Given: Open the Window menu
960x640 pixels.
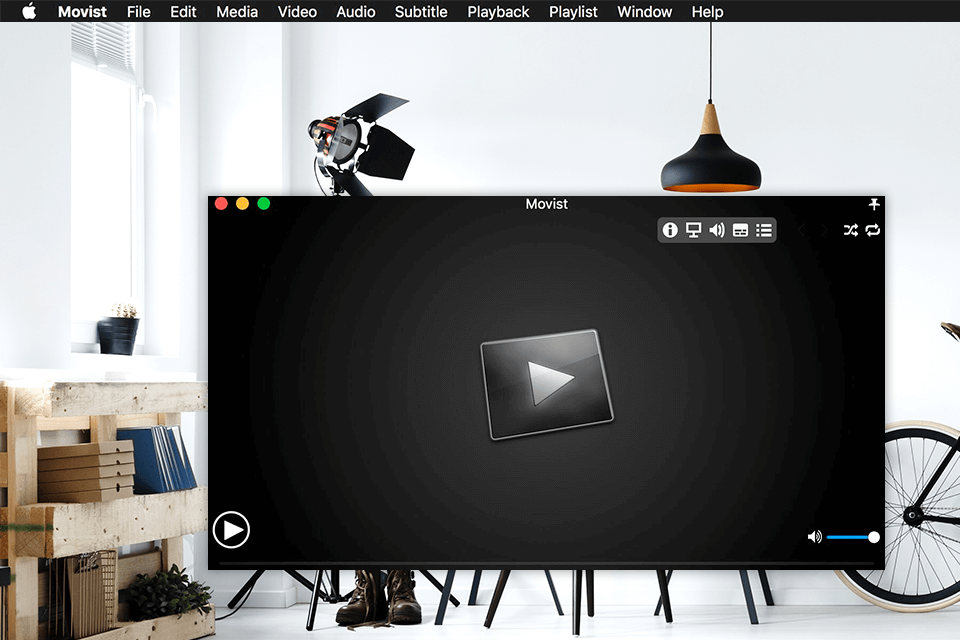Looking at the screenshot, I should coord(645,12).
